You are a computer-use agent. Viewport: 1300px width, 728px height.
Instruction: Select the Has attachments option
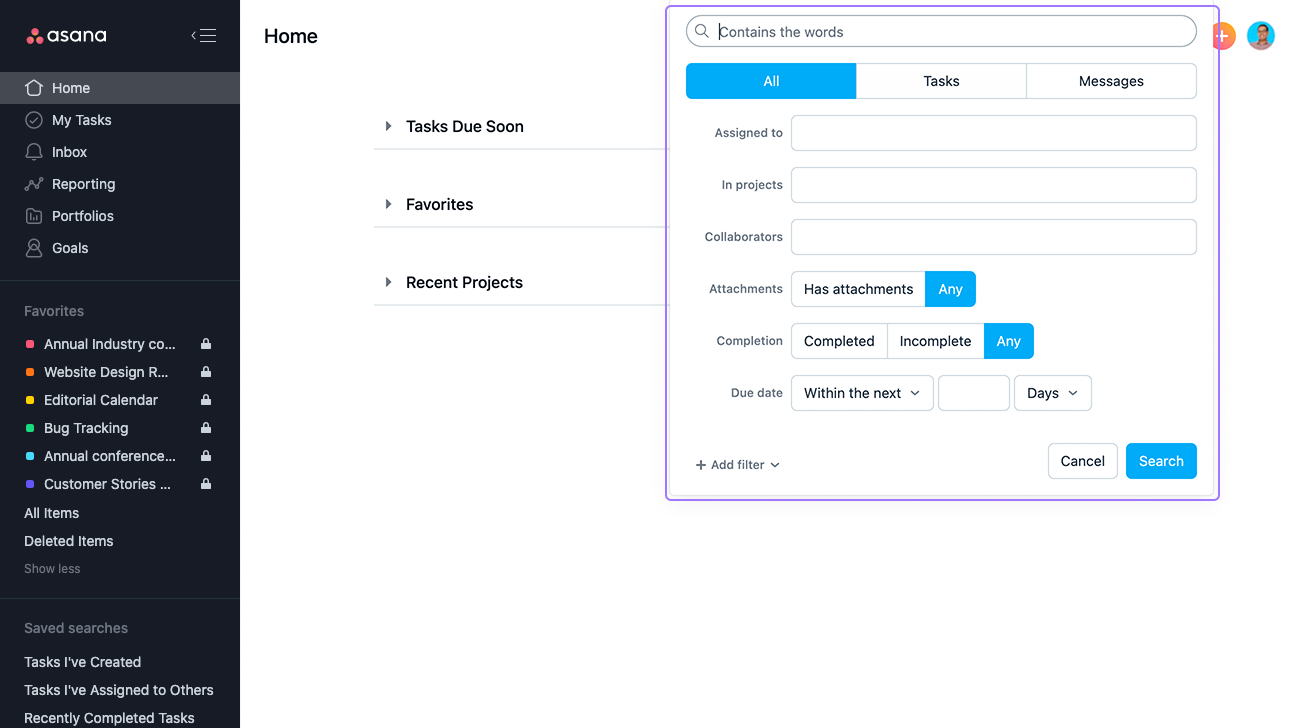click(858, 289)
